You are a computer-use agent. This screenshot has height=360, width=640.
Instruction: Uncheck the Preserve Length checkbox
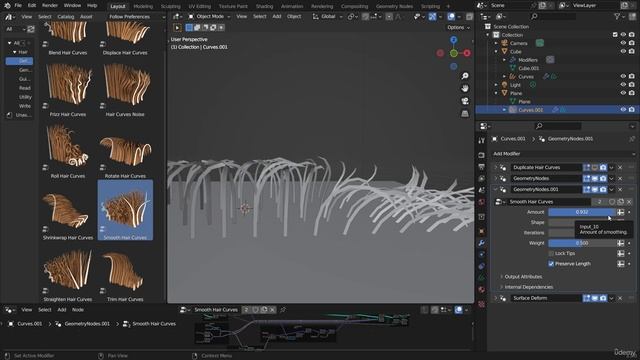[551, 264]
